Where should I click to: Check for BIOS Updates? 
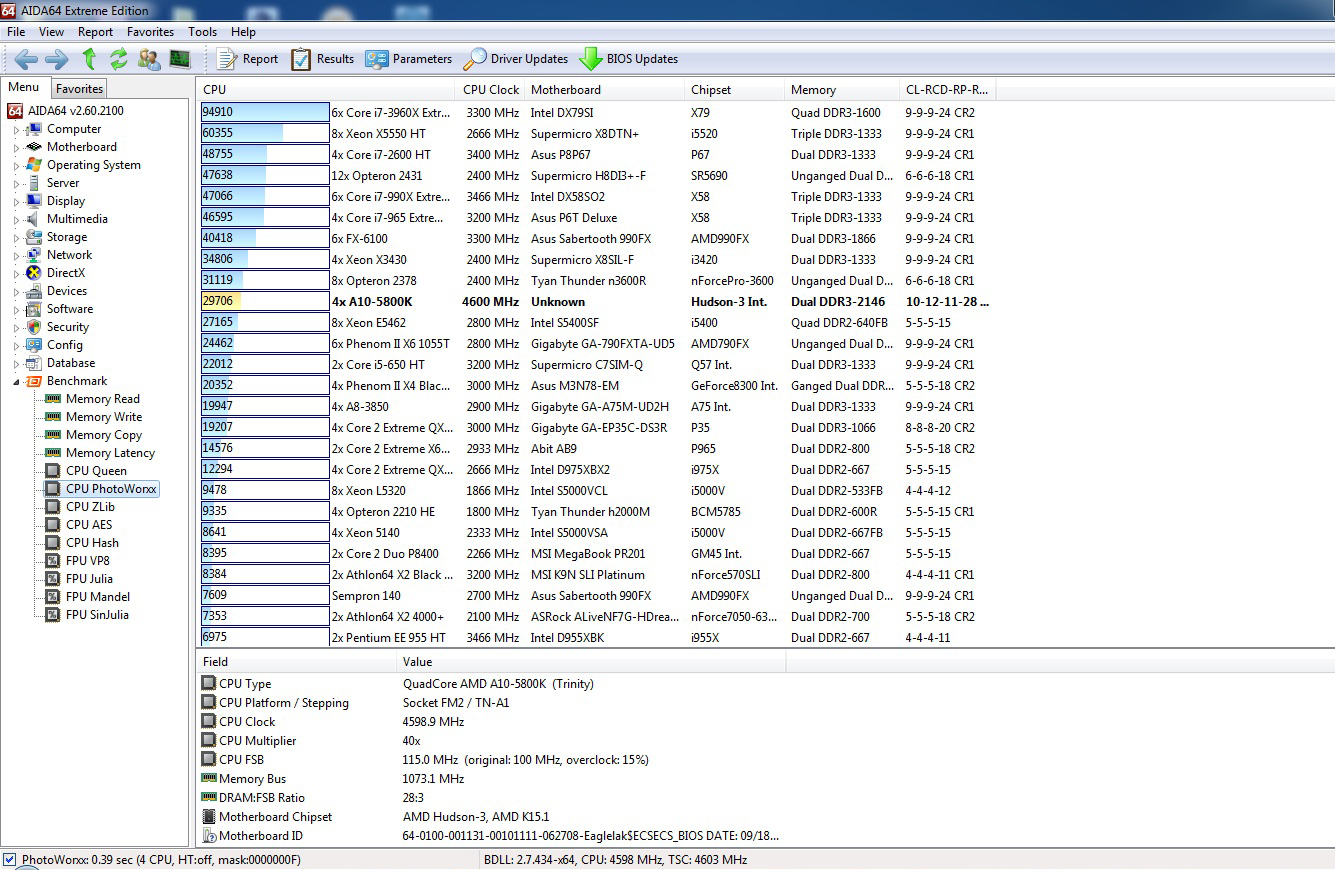click(x=628, y=59)
